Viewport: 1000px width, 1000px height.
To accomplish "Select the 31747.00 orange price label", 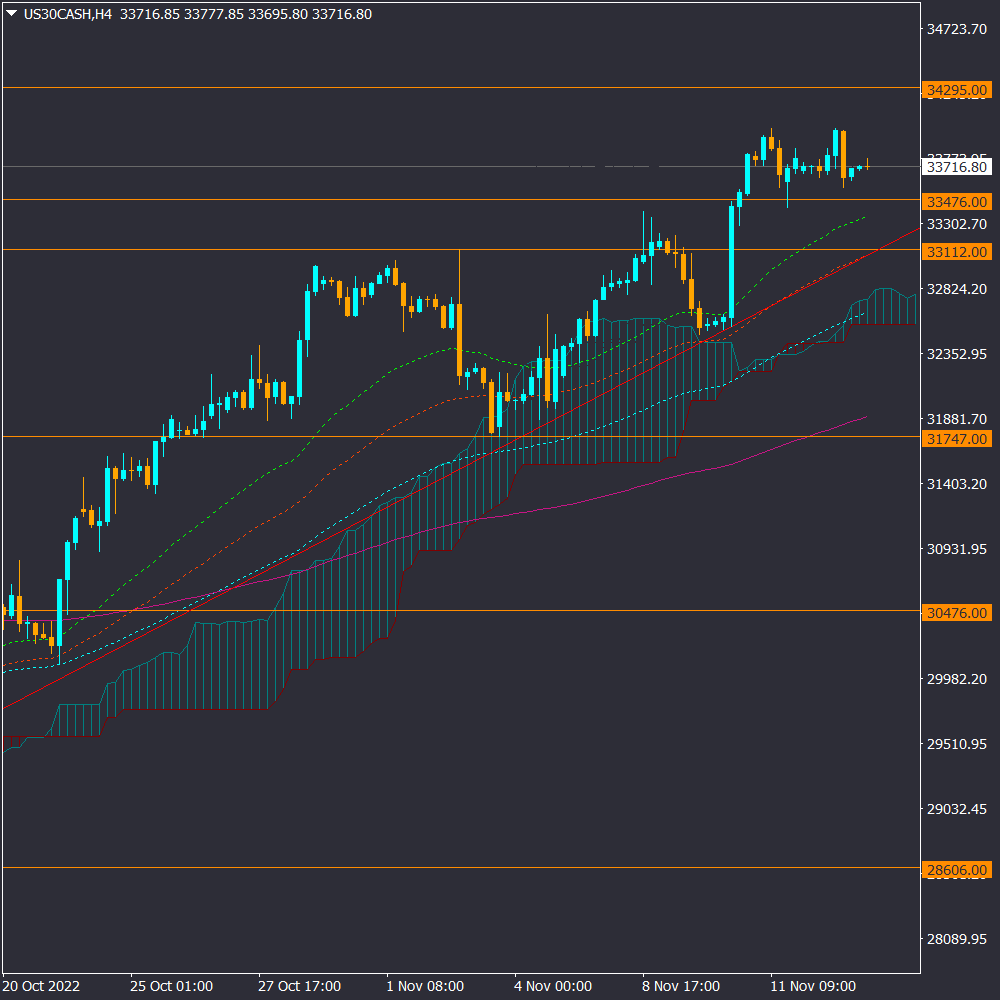I will (x=957, y=438).
